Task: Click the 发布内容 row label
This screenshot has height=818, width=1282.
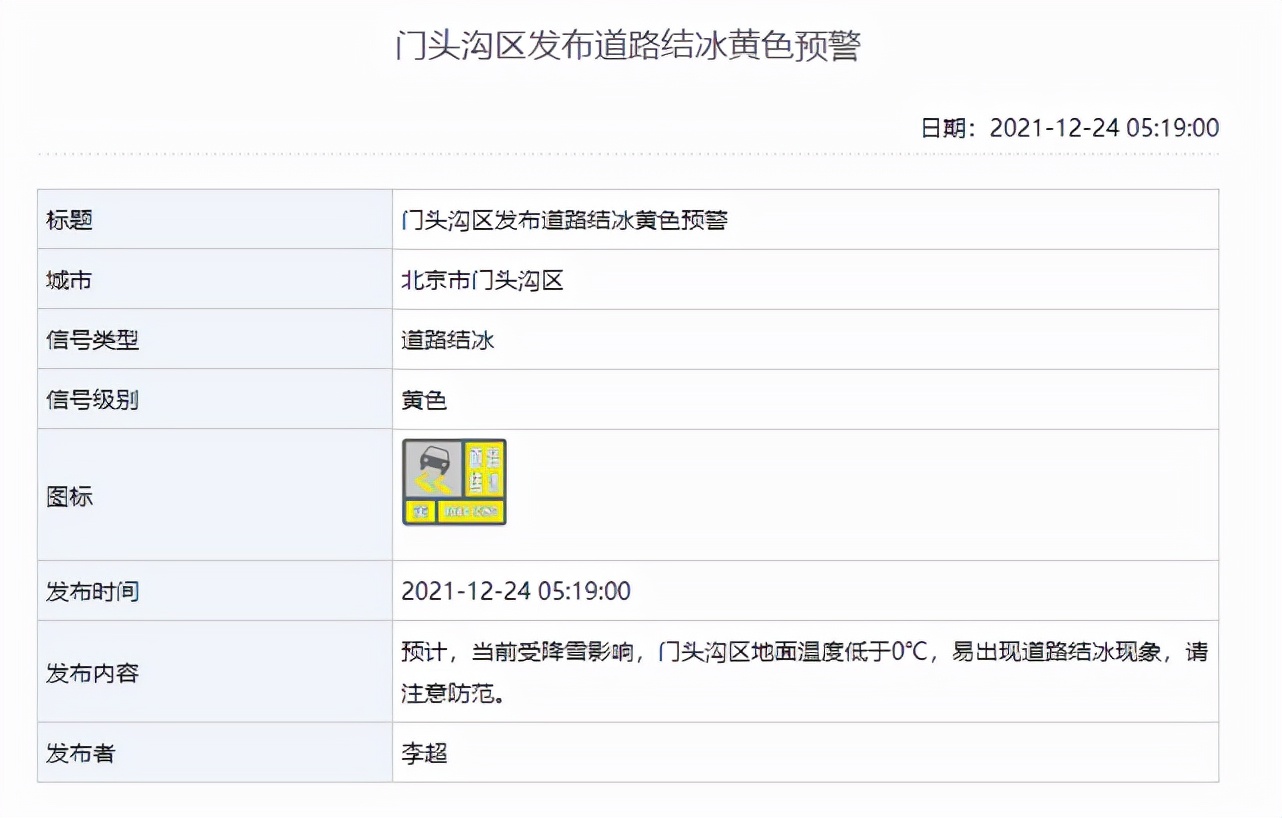Action: 92,673
